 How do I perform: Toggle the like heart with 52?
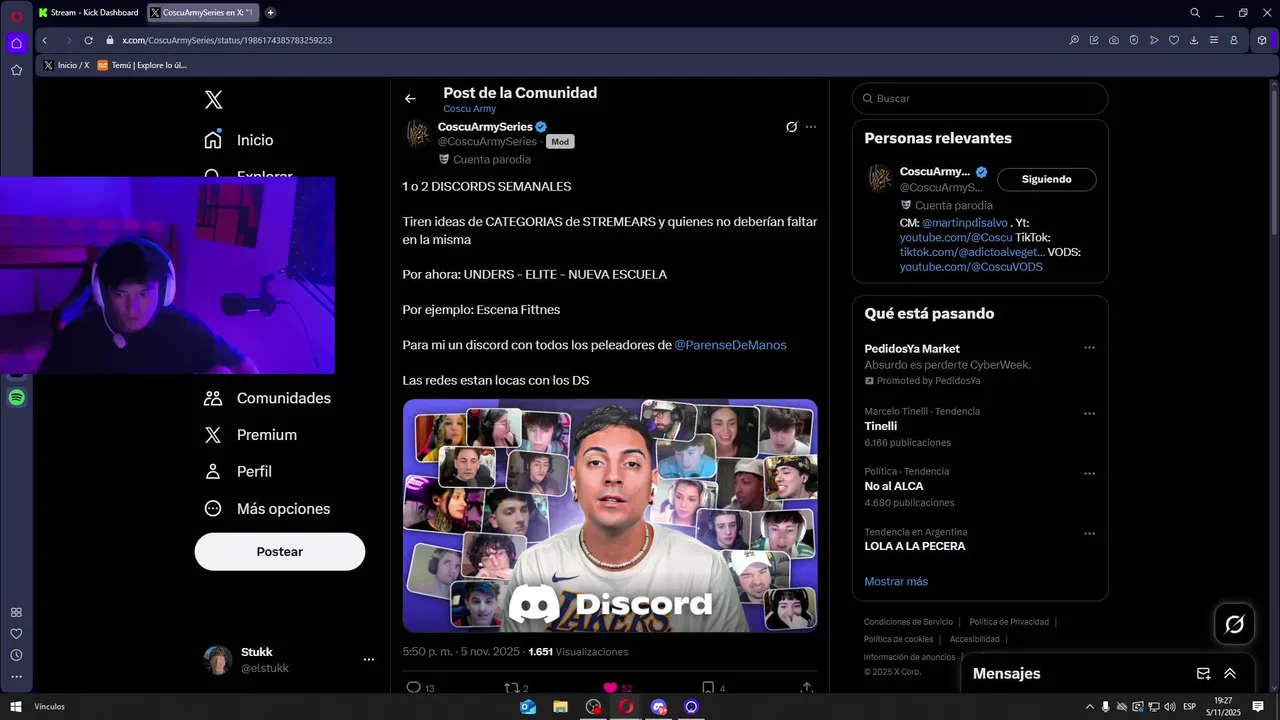[x=610, y=688]
